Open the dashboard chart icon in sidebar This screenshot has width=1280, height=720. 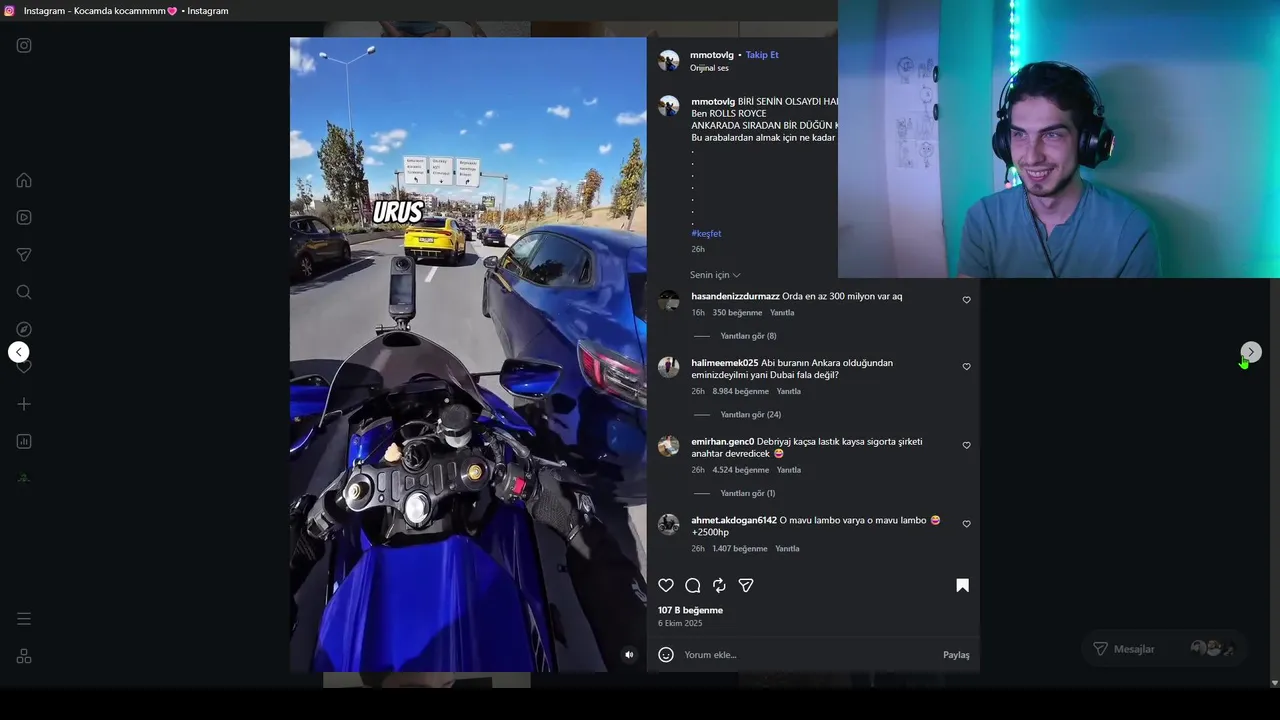[x=24, y=441]
